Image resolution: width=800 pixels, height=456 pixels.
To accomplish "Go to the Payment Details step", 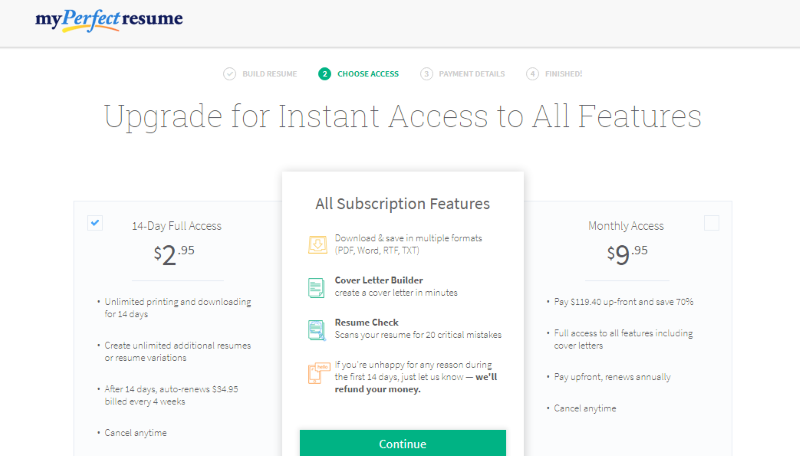I will [472, 74].
